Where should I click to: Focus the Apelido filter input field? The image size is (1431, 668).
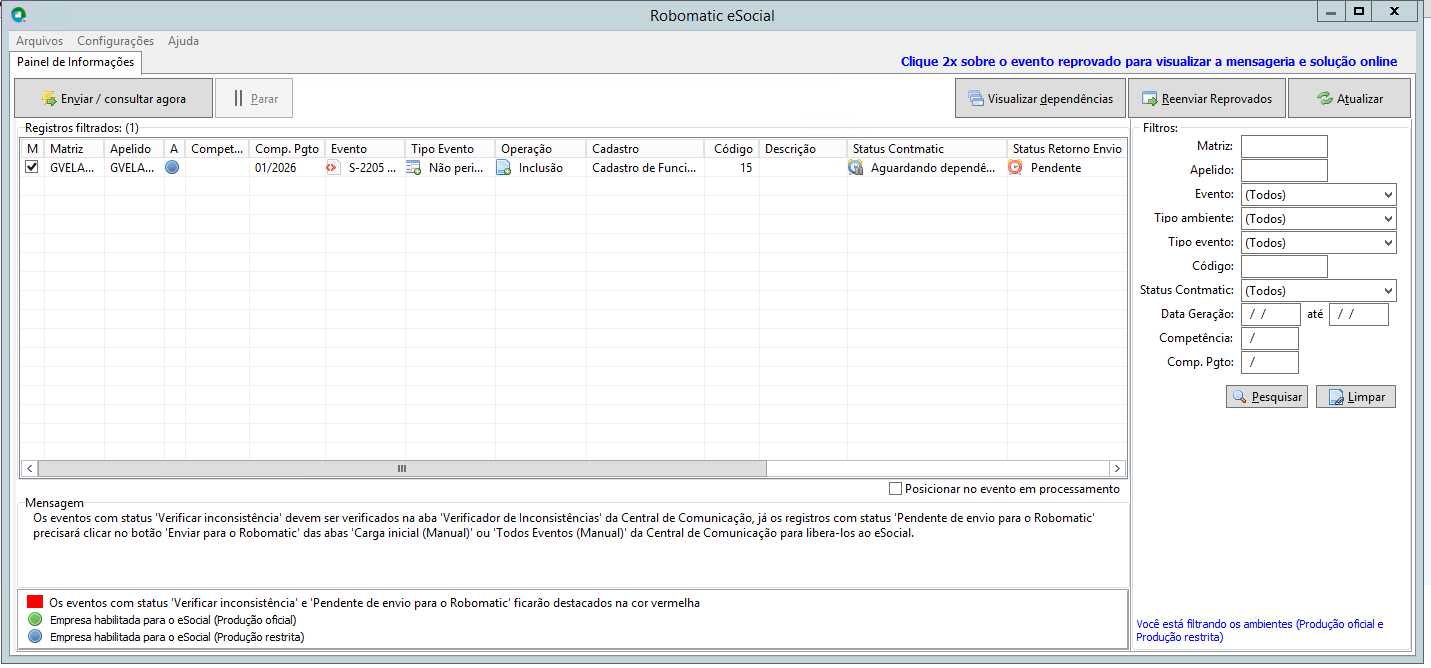pos(1284,171)
